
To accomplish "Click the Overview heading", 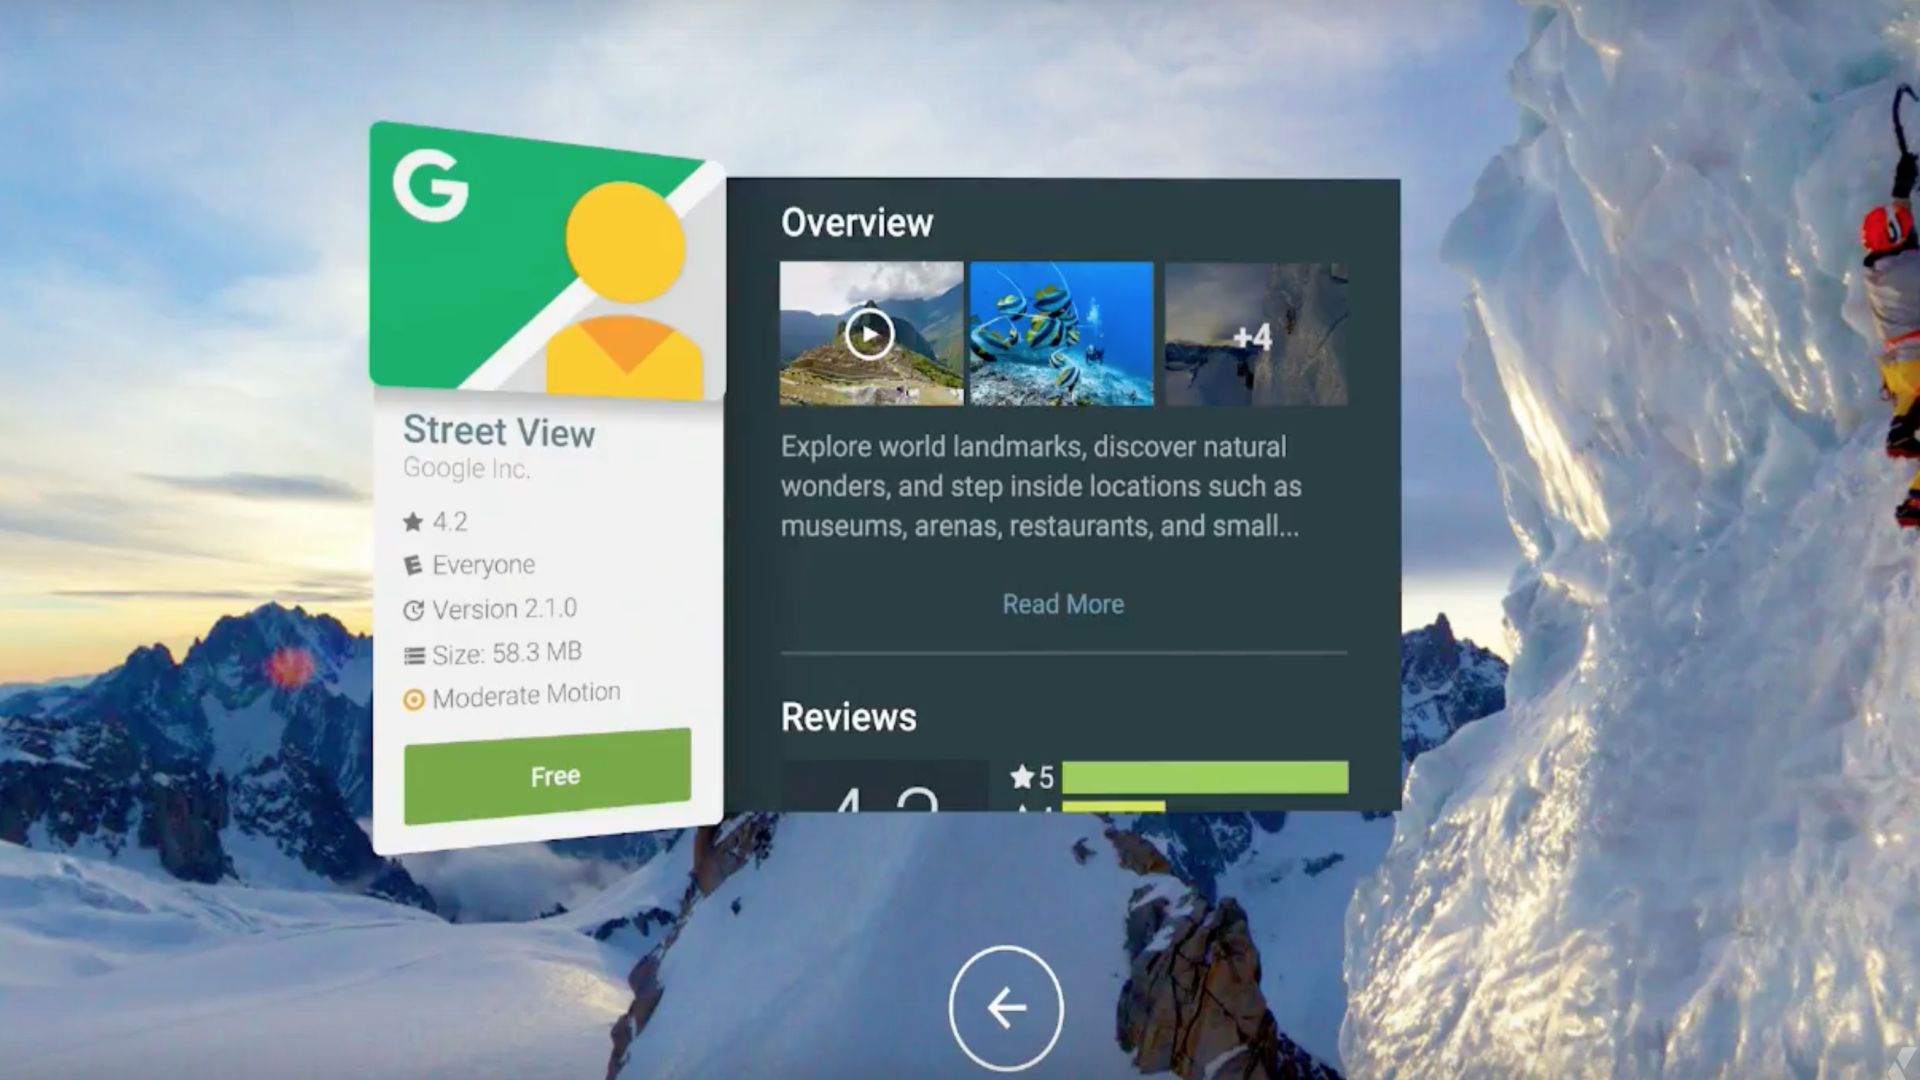I will (857, 223).
